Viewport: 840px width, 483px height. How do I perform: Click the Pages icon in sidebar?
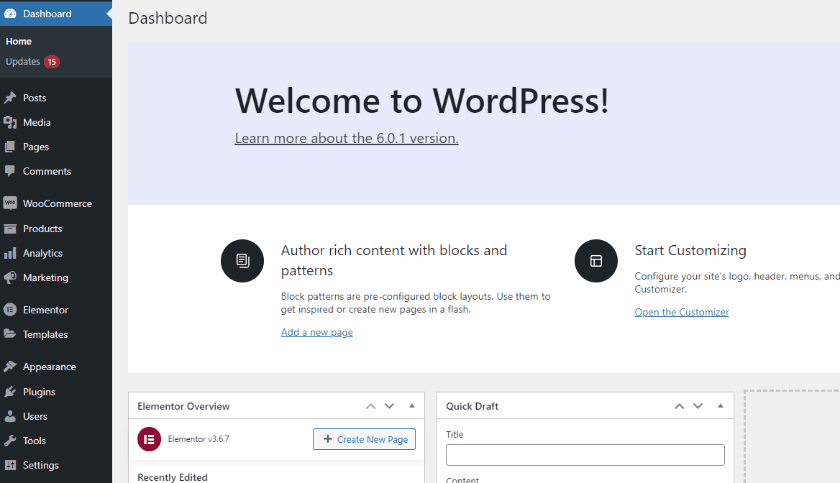[10, 147]
